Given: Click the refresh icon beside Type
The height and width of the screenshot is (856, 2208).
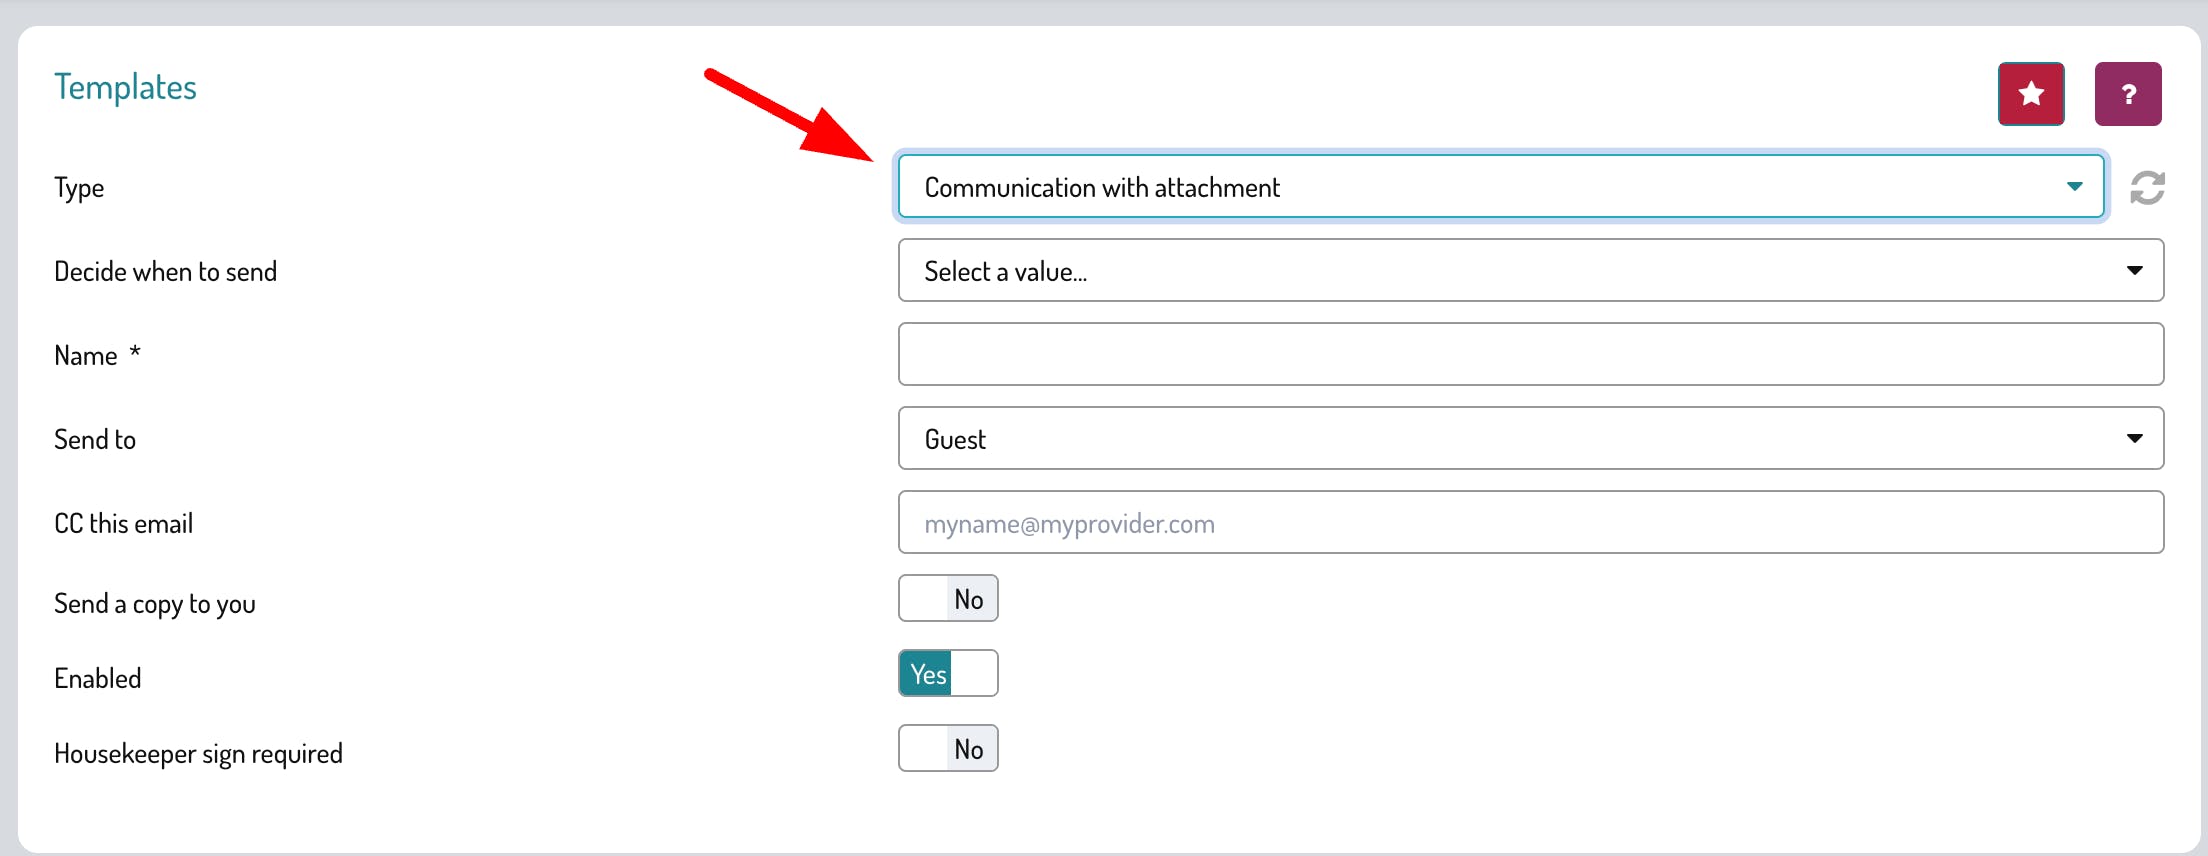Looking at the screenshot, I should tap(2146, 187).
